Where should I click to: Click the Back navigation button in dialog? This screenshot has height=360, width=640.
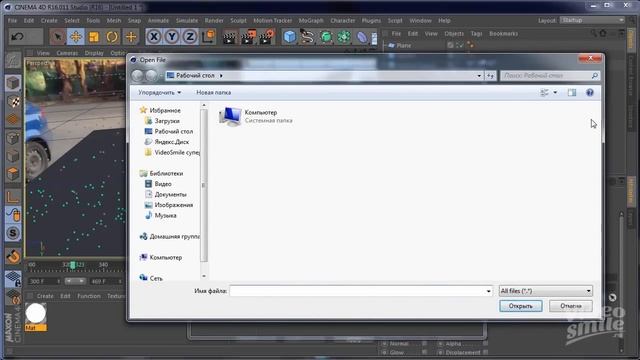[x=138, y=76]
